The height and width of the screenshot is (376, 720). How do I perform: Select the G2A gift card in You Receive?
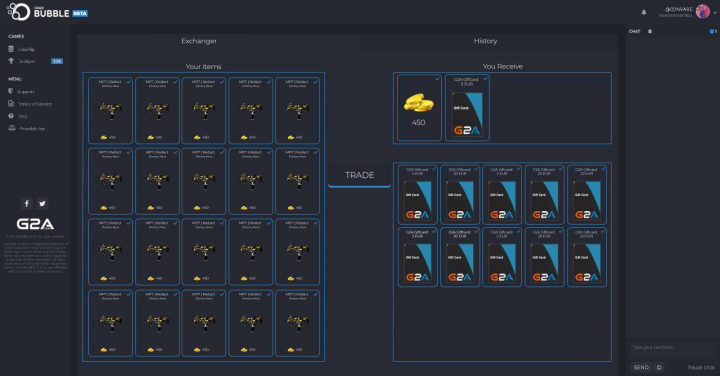467,108
